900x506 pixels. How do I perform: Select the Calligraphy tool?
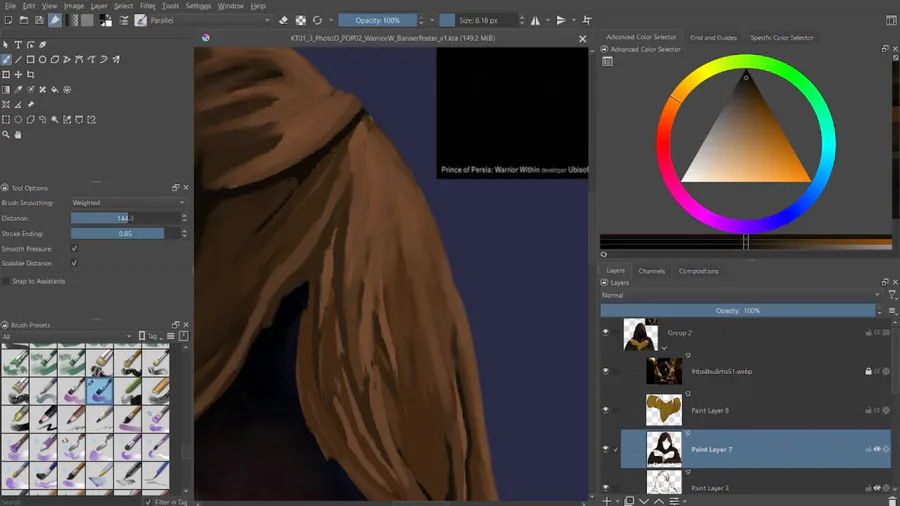[x=42, y=45]
